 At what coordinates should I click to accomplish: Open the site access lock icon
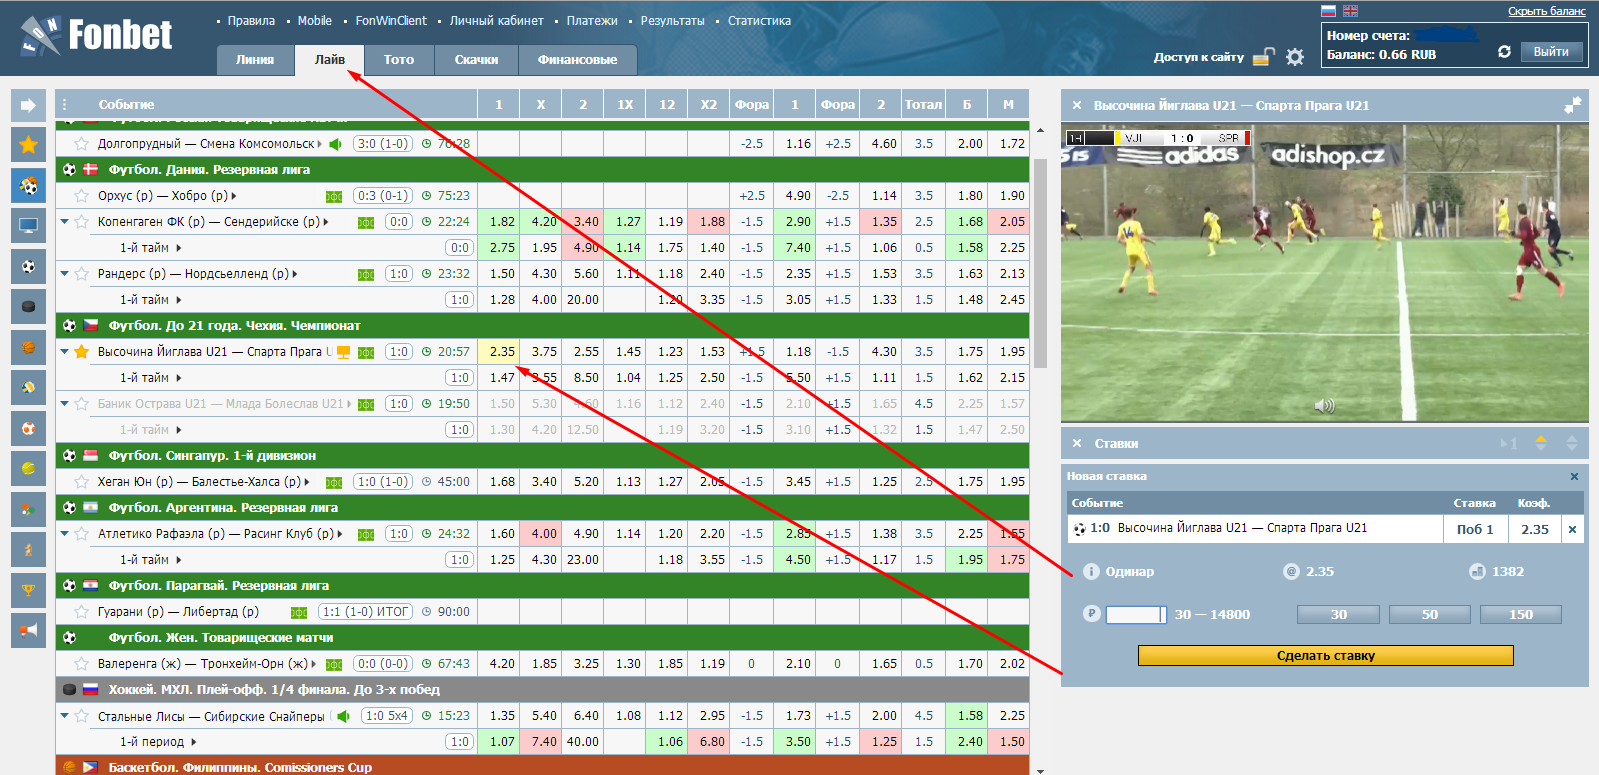coord(1264,57)
